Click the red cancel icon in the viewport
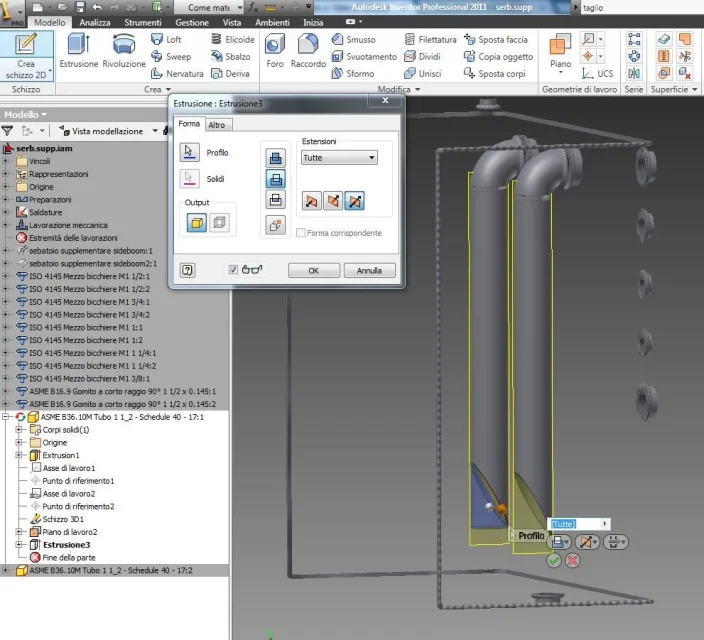Image resolution: width=704 pixels, height=640 pixels. [572, 560]
